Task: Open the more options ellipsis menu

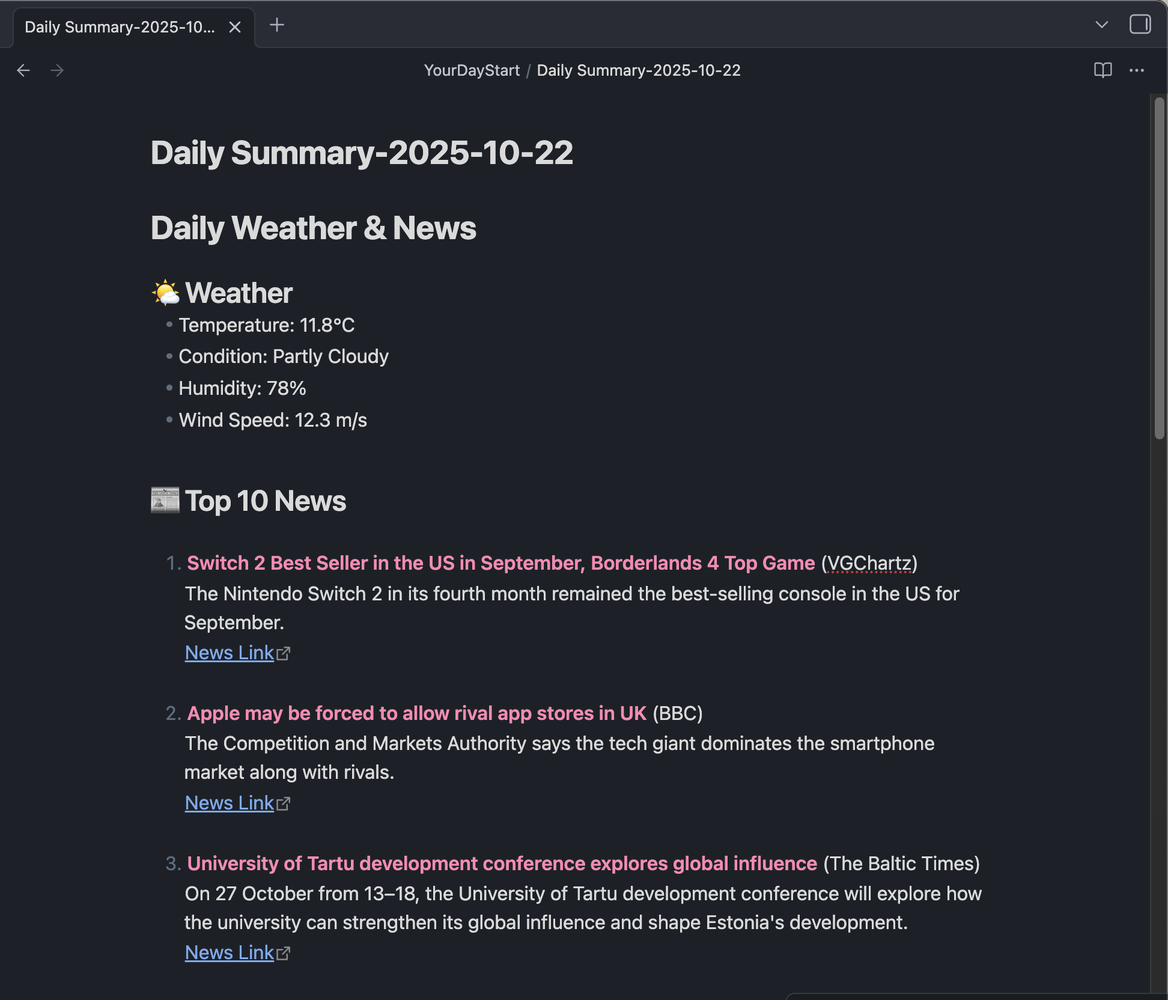Action: coord(1136,70)
